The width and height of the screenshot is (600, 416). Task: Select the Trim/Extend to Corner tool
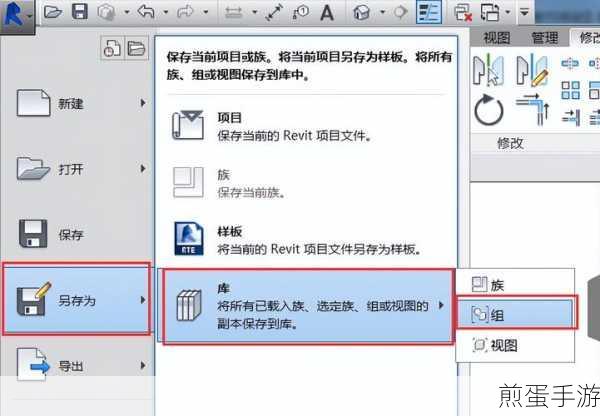533,110
